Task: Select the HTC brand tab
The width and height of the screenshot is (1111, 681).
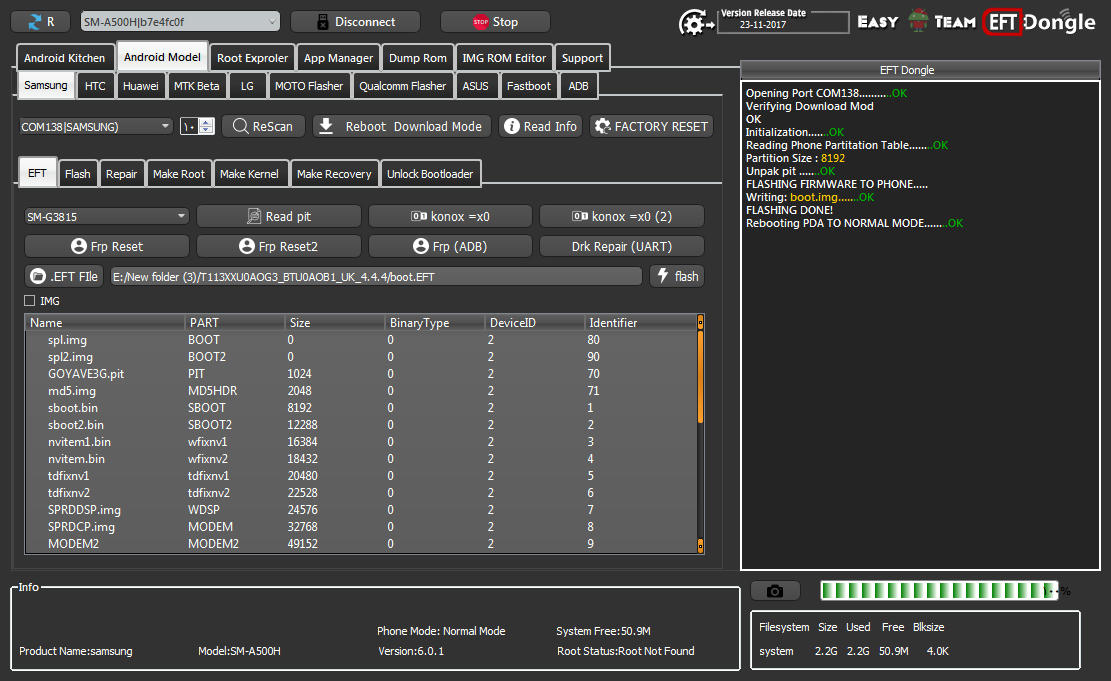Action: click(x=95, y=86)
